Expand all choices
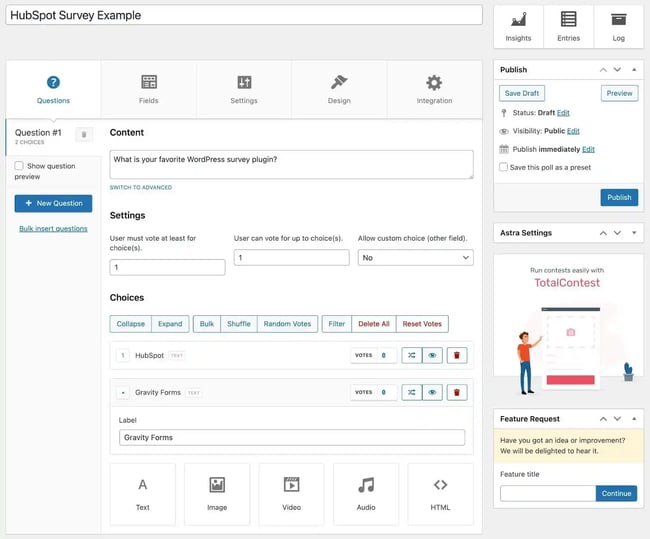Viewport: 650px width, 539px height. 170,324
